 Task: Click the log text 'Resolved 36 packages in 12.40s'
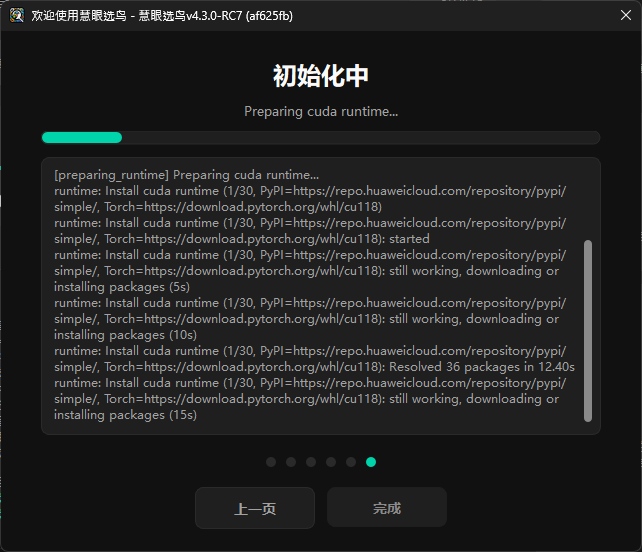coord(482,367)
